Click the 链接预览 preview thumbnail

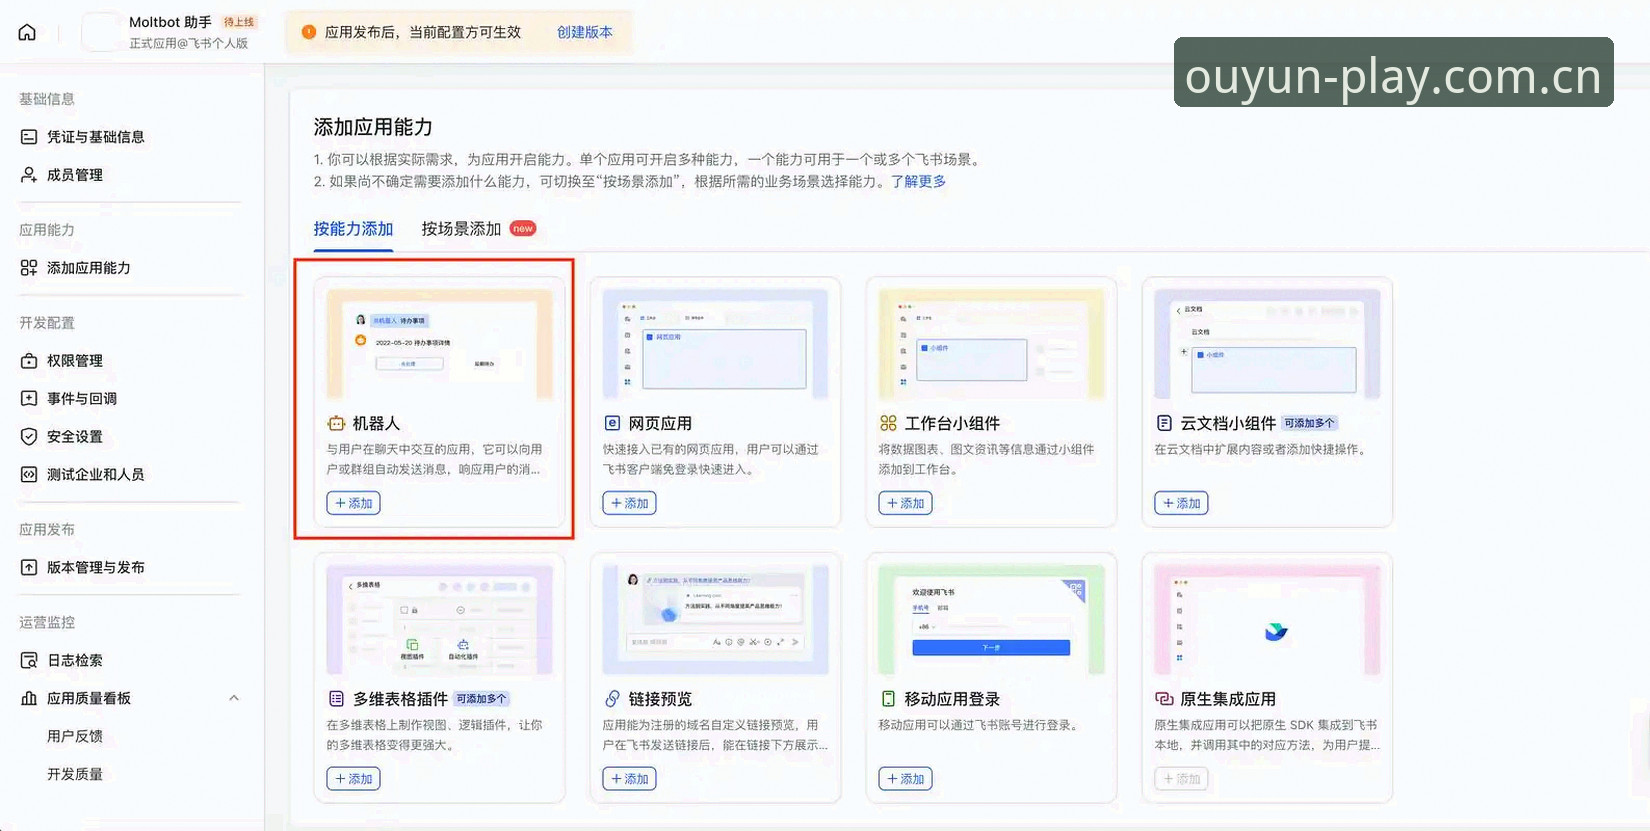[x=716, y=620]
